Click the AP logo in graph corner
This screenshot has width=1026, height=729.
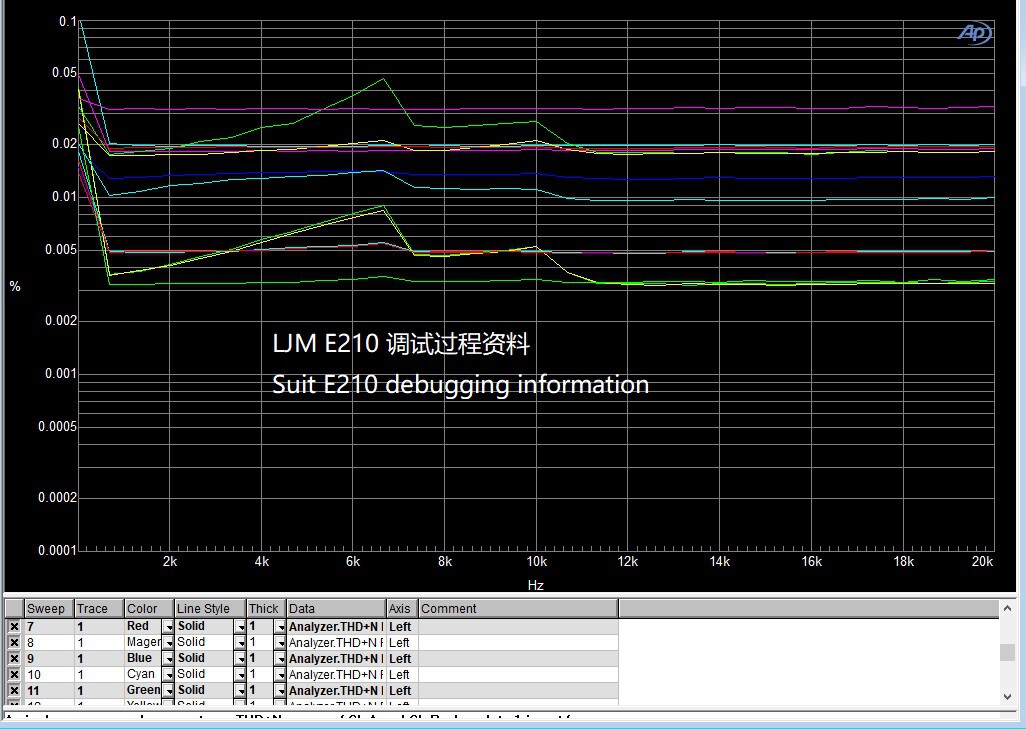coord(974,33)
